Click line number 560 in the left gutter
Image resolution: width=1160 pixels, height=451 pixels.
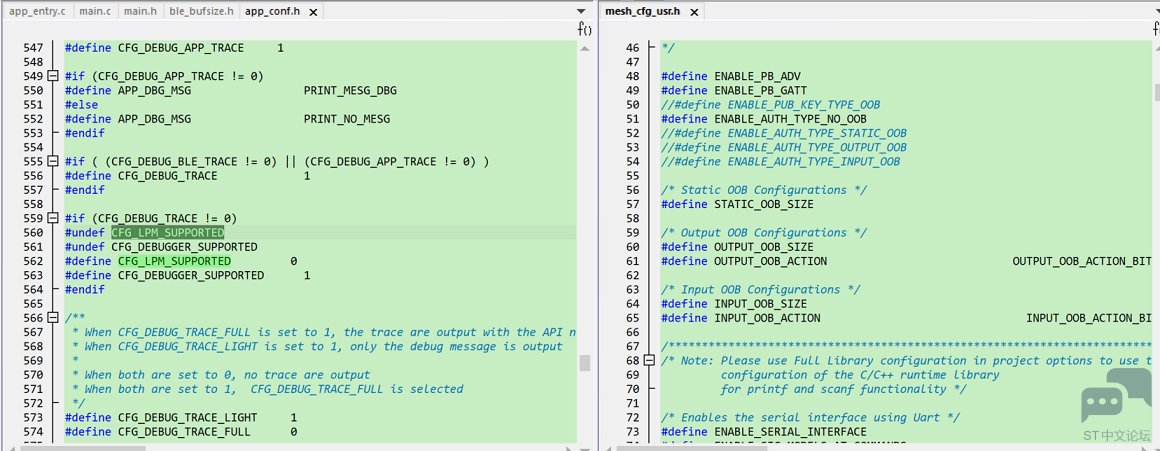33,233
